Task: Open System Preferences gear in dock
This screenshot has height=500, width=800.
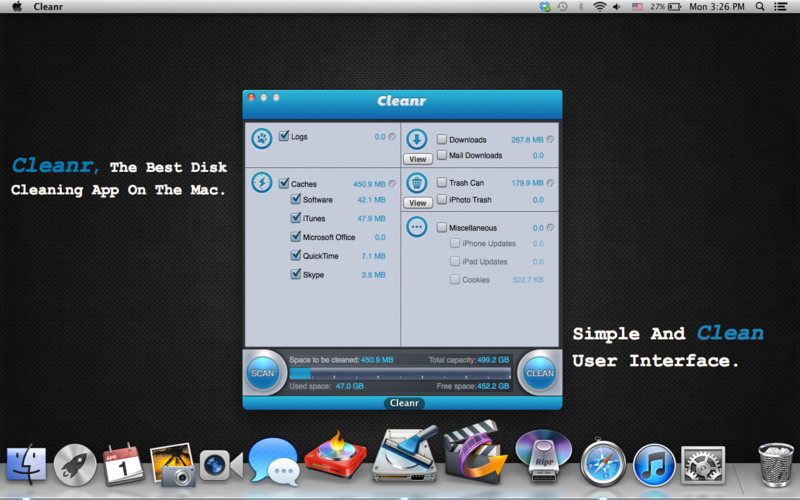Action: point(703,465)
